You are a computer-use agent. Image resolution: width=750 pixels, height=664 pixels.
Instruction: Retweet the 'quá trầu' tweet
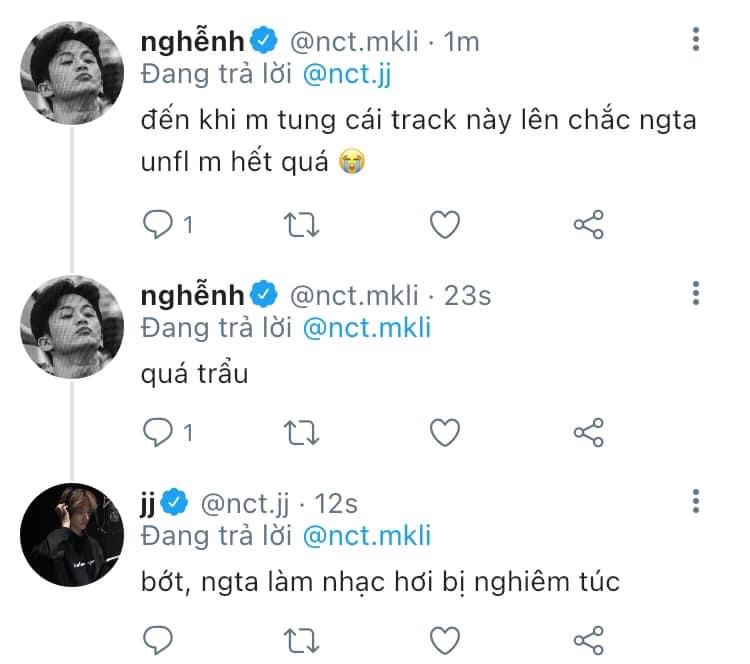point(301,432)
